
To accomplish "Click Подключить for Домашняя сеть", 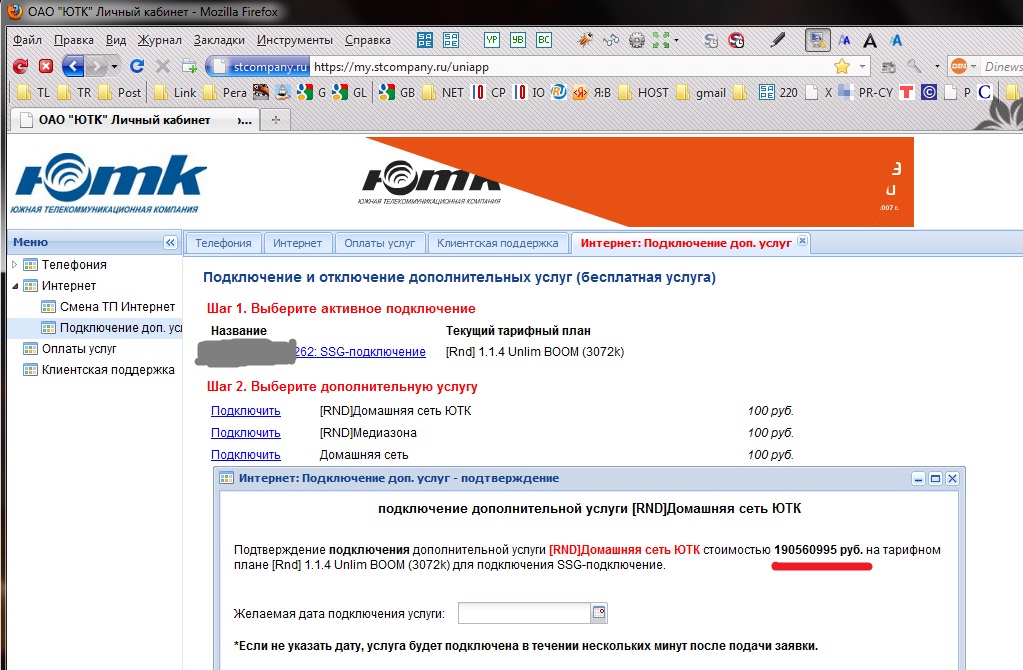I will [246, 455].
